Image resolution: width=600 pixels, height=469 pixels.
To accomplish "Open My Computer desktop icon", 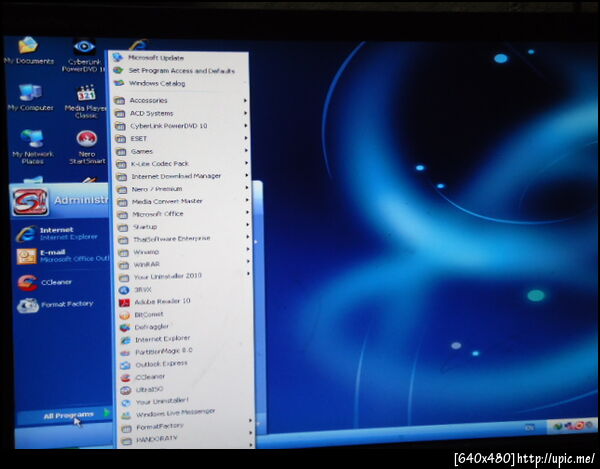I will (30, 98).
